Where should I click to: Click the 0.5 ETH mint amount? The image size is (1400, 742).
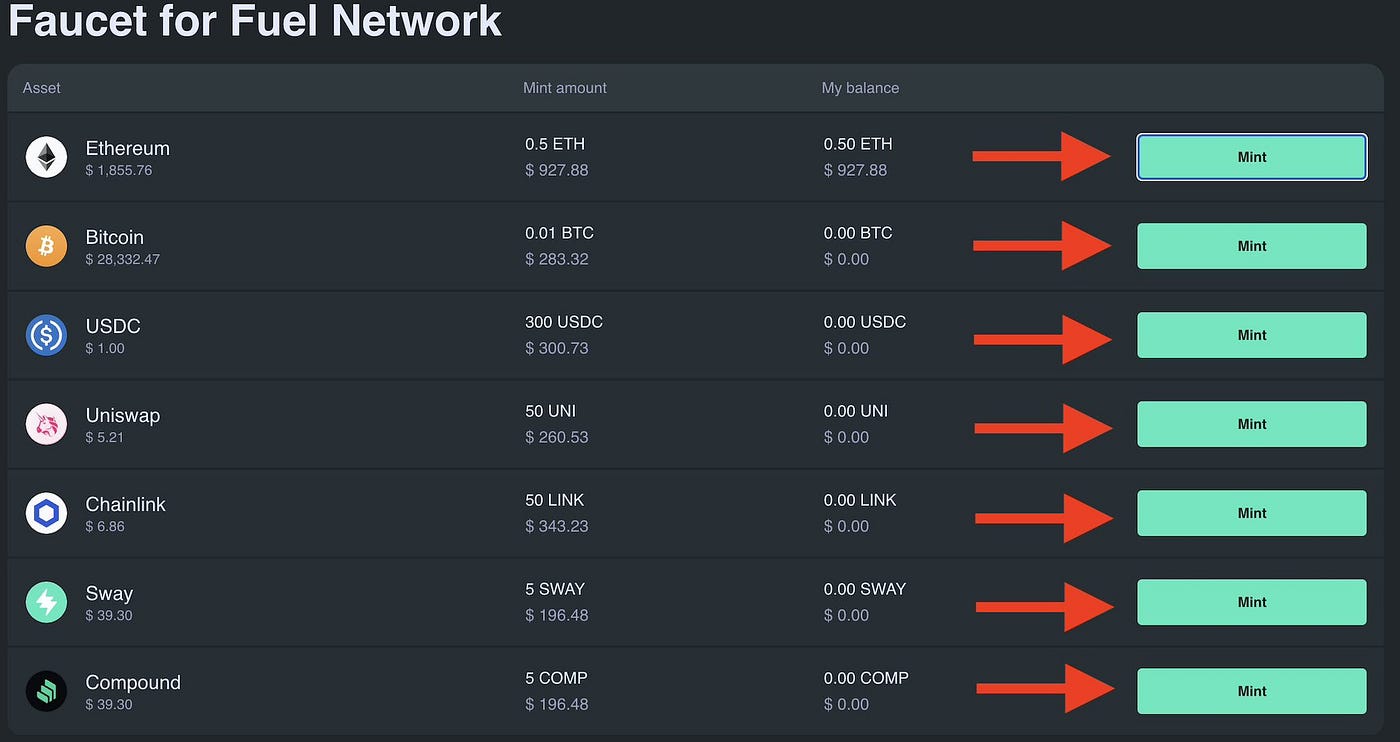click(555, 144)
